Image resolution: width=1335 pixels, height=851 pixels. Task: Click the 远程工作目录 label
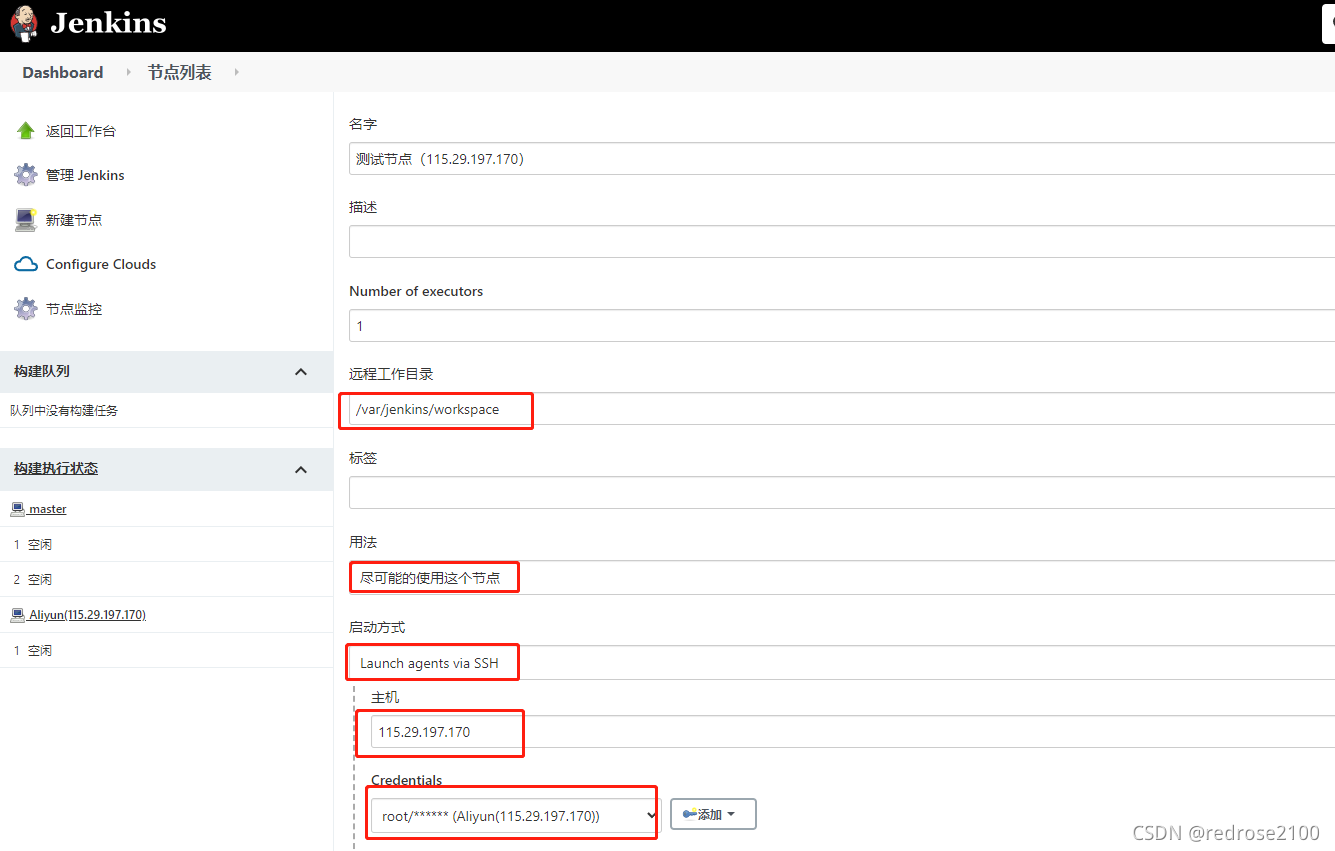pos(391,374)
